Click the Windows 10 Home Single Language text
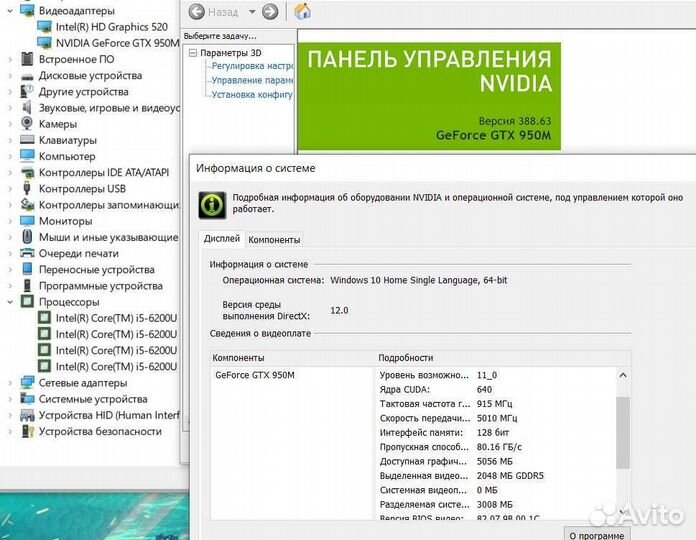This screenshot has height=540, width=696. pos(419,280)
